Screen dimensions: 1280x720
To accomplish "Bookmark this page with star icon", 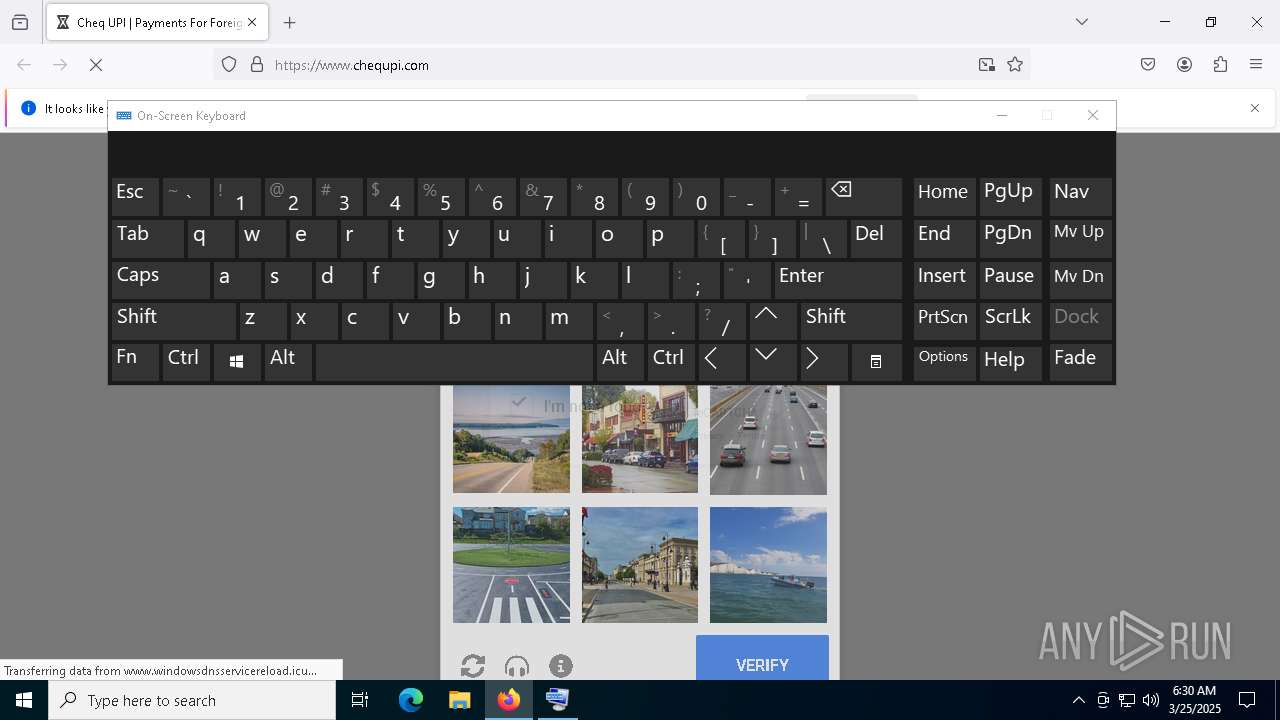I will (1015, 65).
